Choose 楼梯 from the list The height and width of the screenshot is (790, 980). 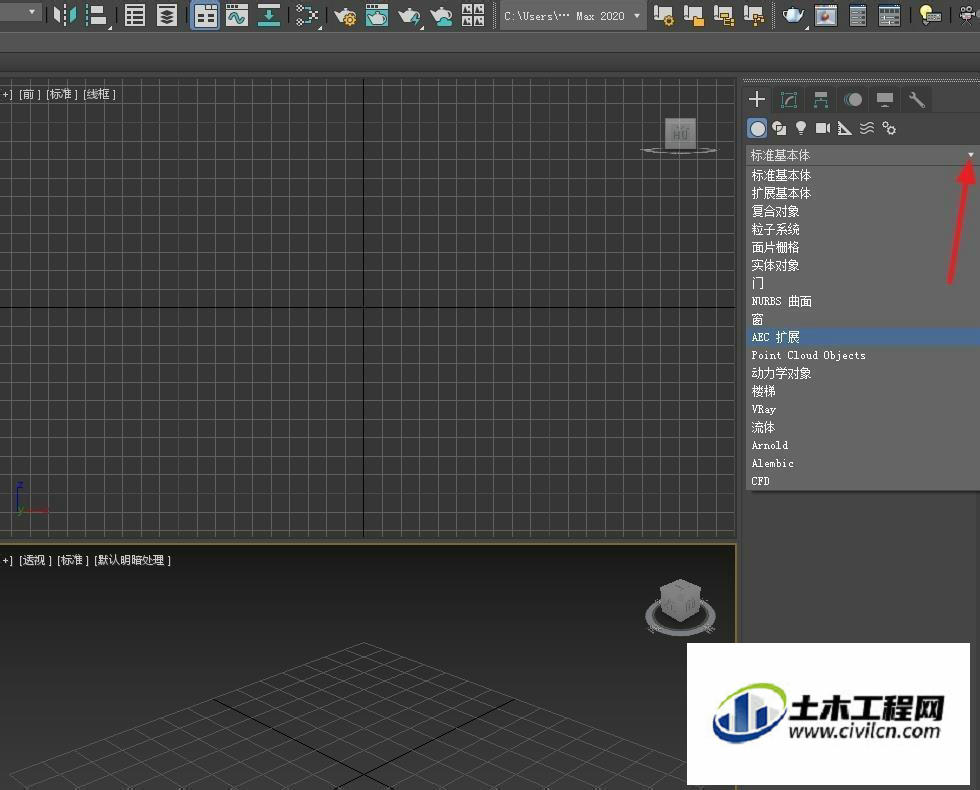pyautogui.click(x=862, y=391)
